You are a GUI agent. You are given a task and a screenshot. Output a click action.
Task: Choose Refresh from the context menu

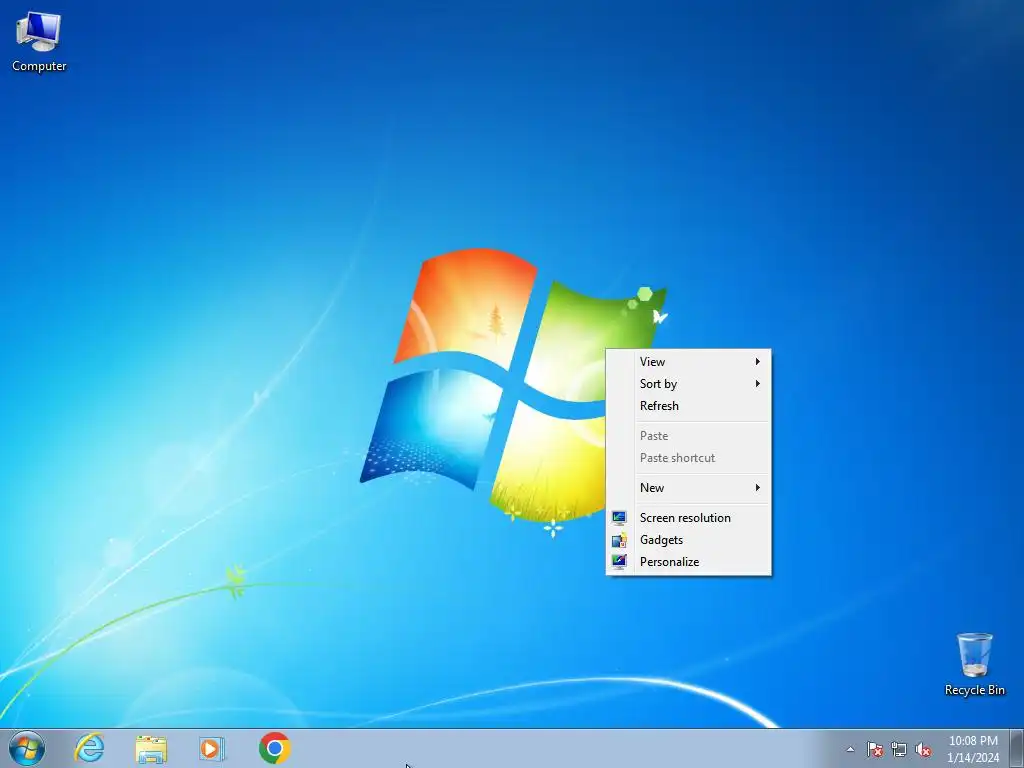tap(688, 406)
